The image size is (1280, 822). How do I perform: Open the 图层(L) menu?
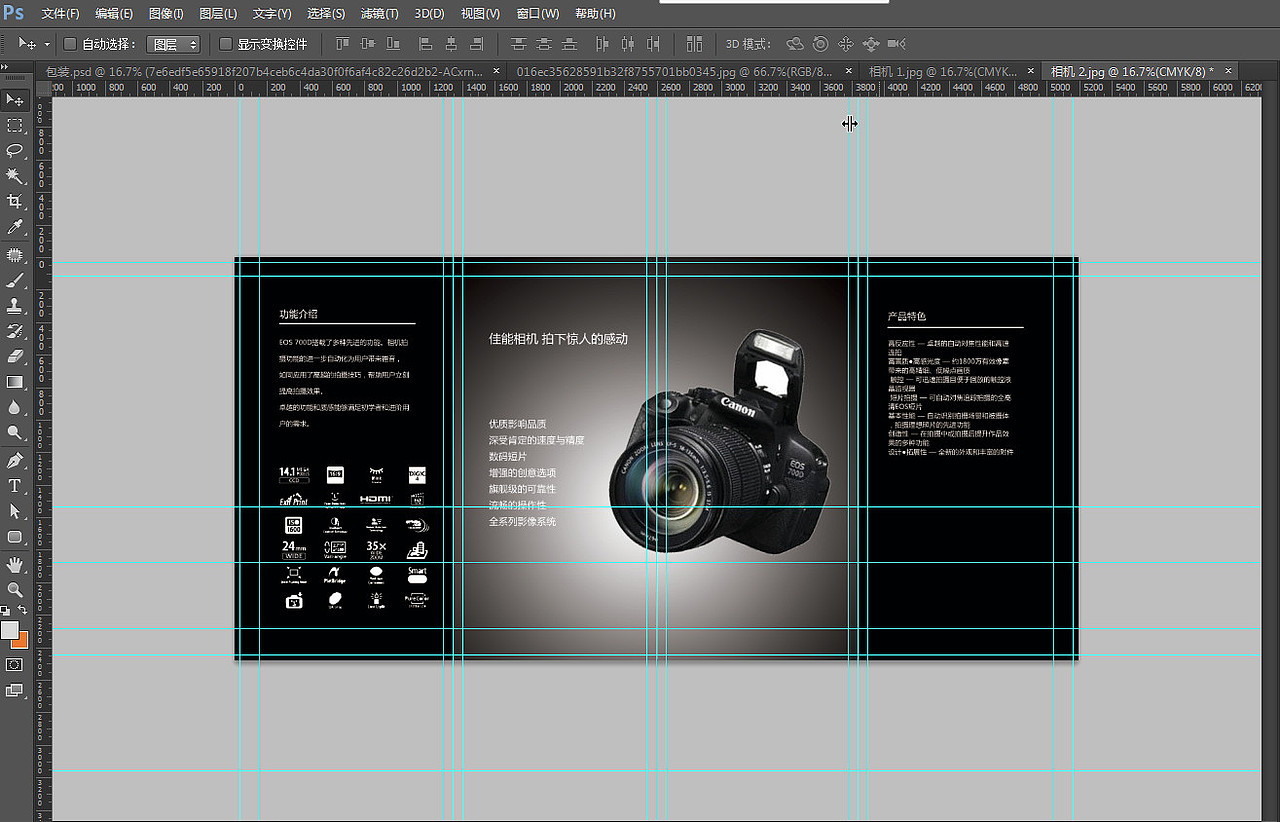218,14
